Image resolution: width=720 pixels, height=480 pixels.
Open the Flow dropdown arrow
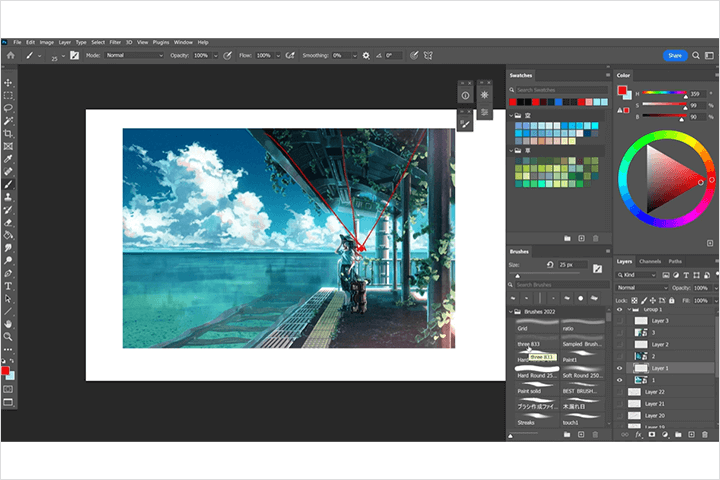pos(278,56)
